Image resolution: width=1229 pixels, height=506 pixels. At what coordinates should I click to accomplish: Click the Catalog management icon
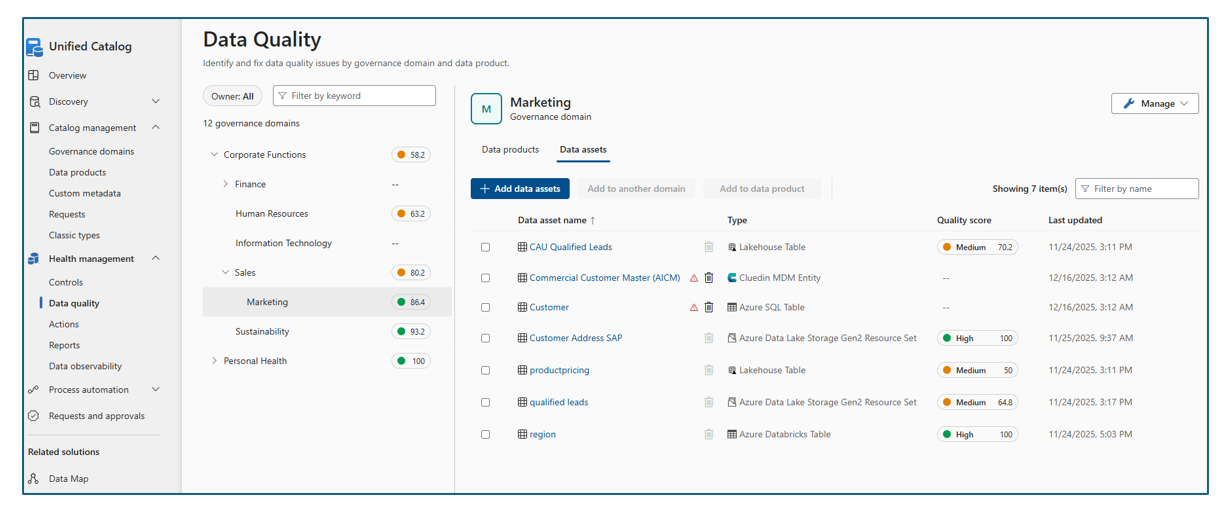click(x=34, y=128)
